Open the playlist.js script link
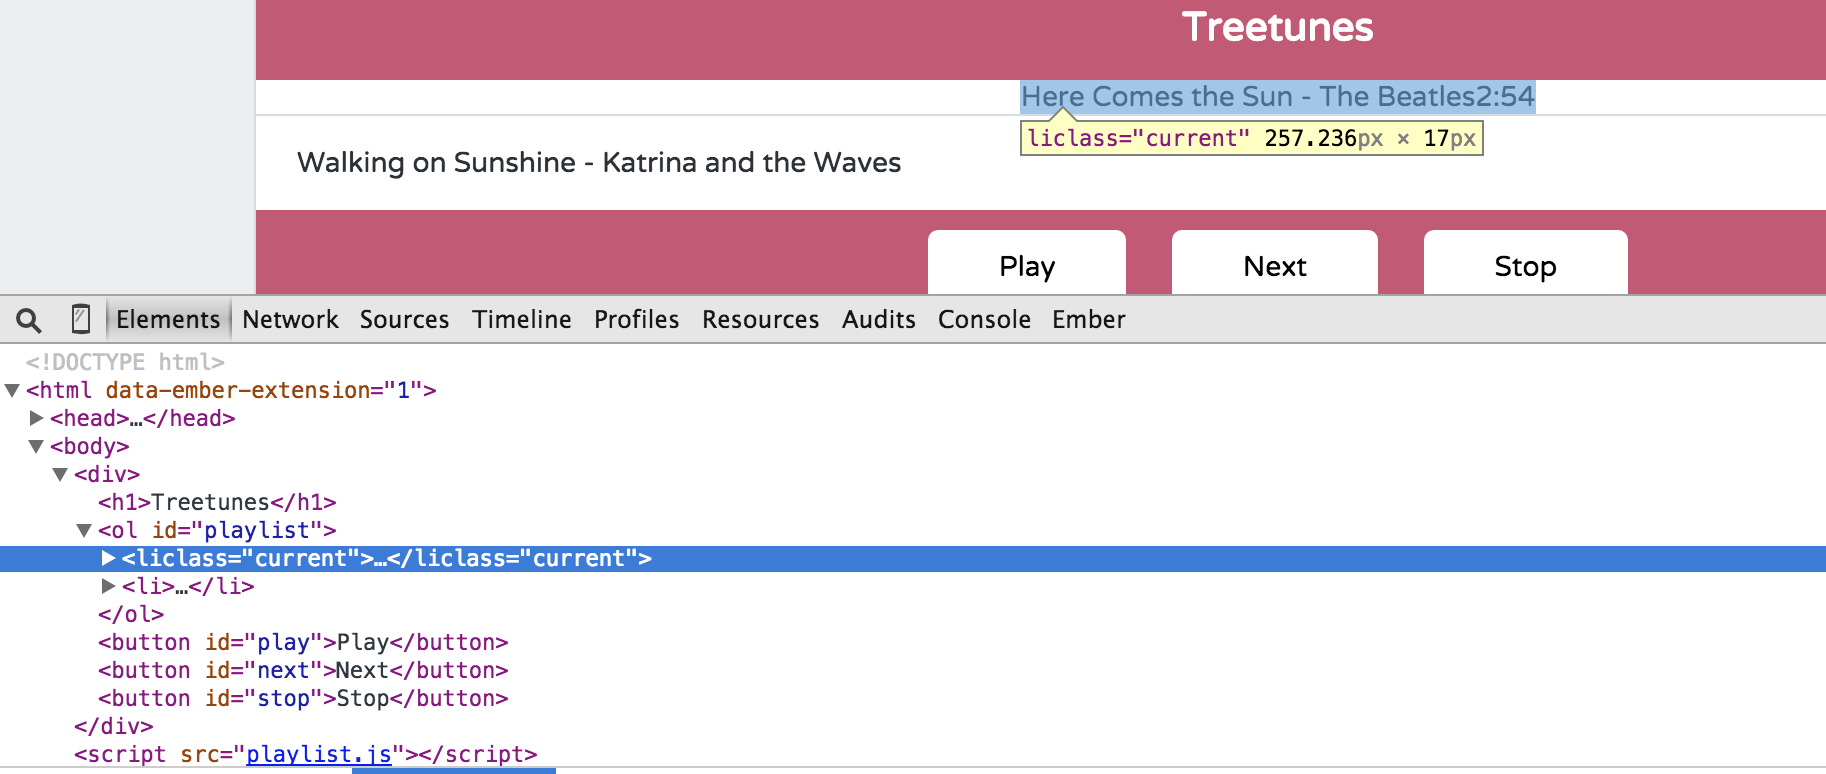The image size is (1826, 774). (x=318, y=754)
